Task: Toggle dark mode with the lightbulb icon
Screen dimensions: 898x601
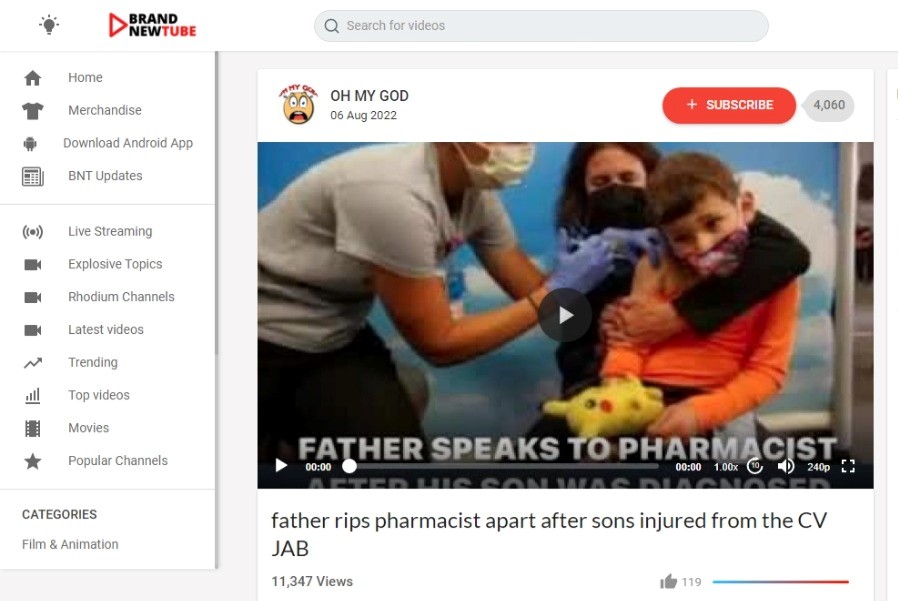Action: click(x=49, y=25)
